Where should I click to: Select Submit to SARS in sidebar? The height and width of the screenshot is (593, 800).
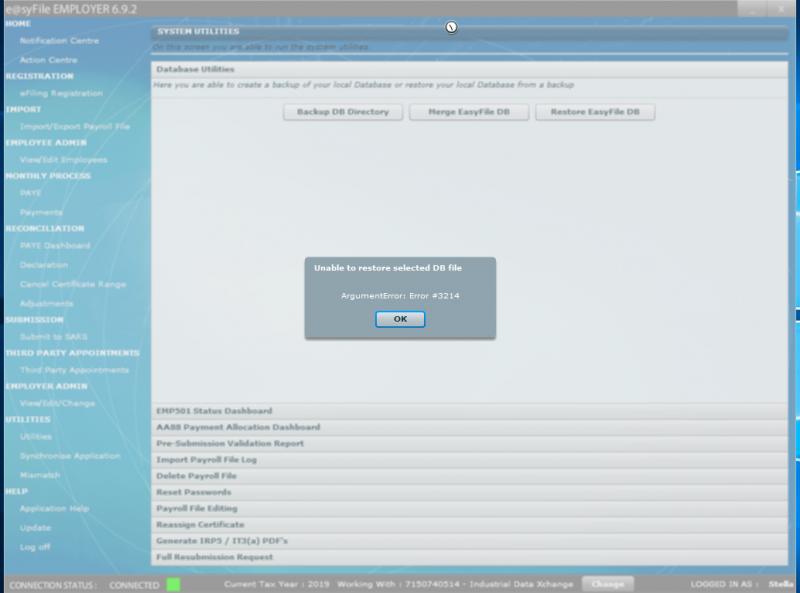[x=54, y=336]
